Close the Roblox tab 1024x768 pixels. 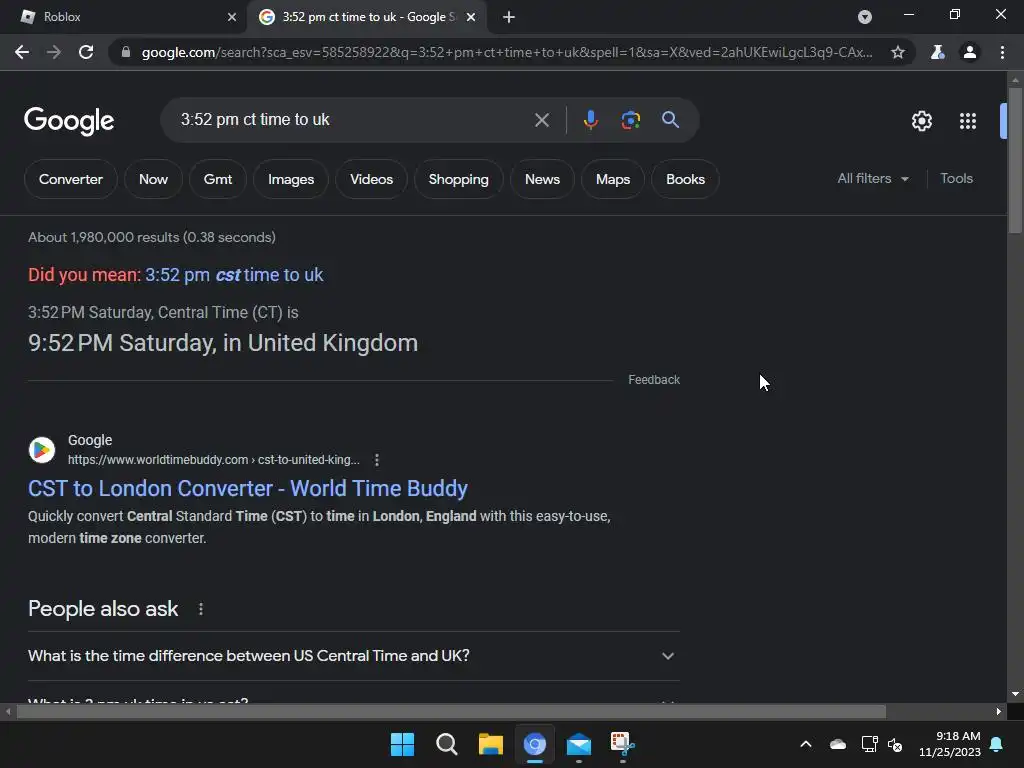pos(232,17)
